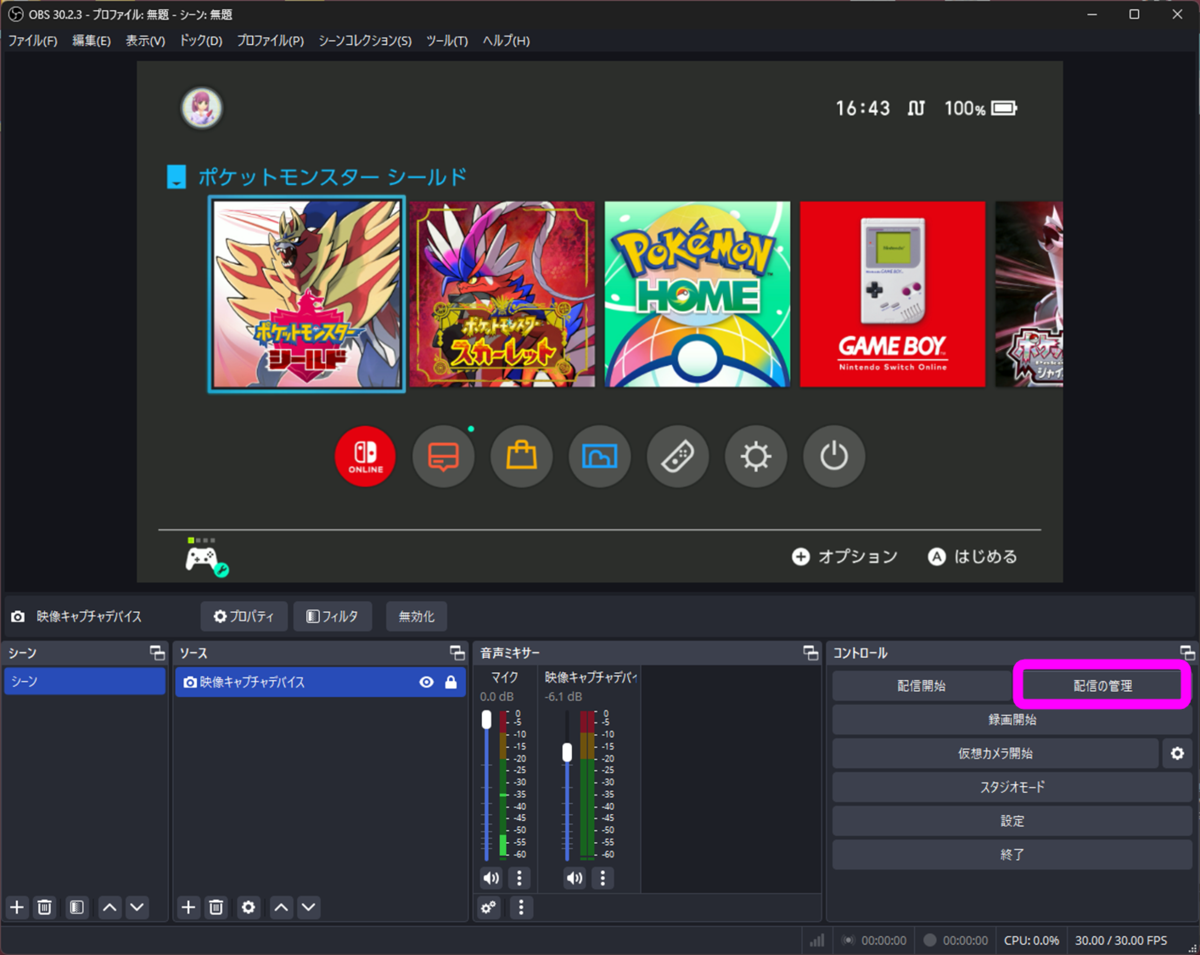Open the プロファイル(P) menu
Image resolution: width=1200 pixels, height=955 pixels.
(270, 41)
